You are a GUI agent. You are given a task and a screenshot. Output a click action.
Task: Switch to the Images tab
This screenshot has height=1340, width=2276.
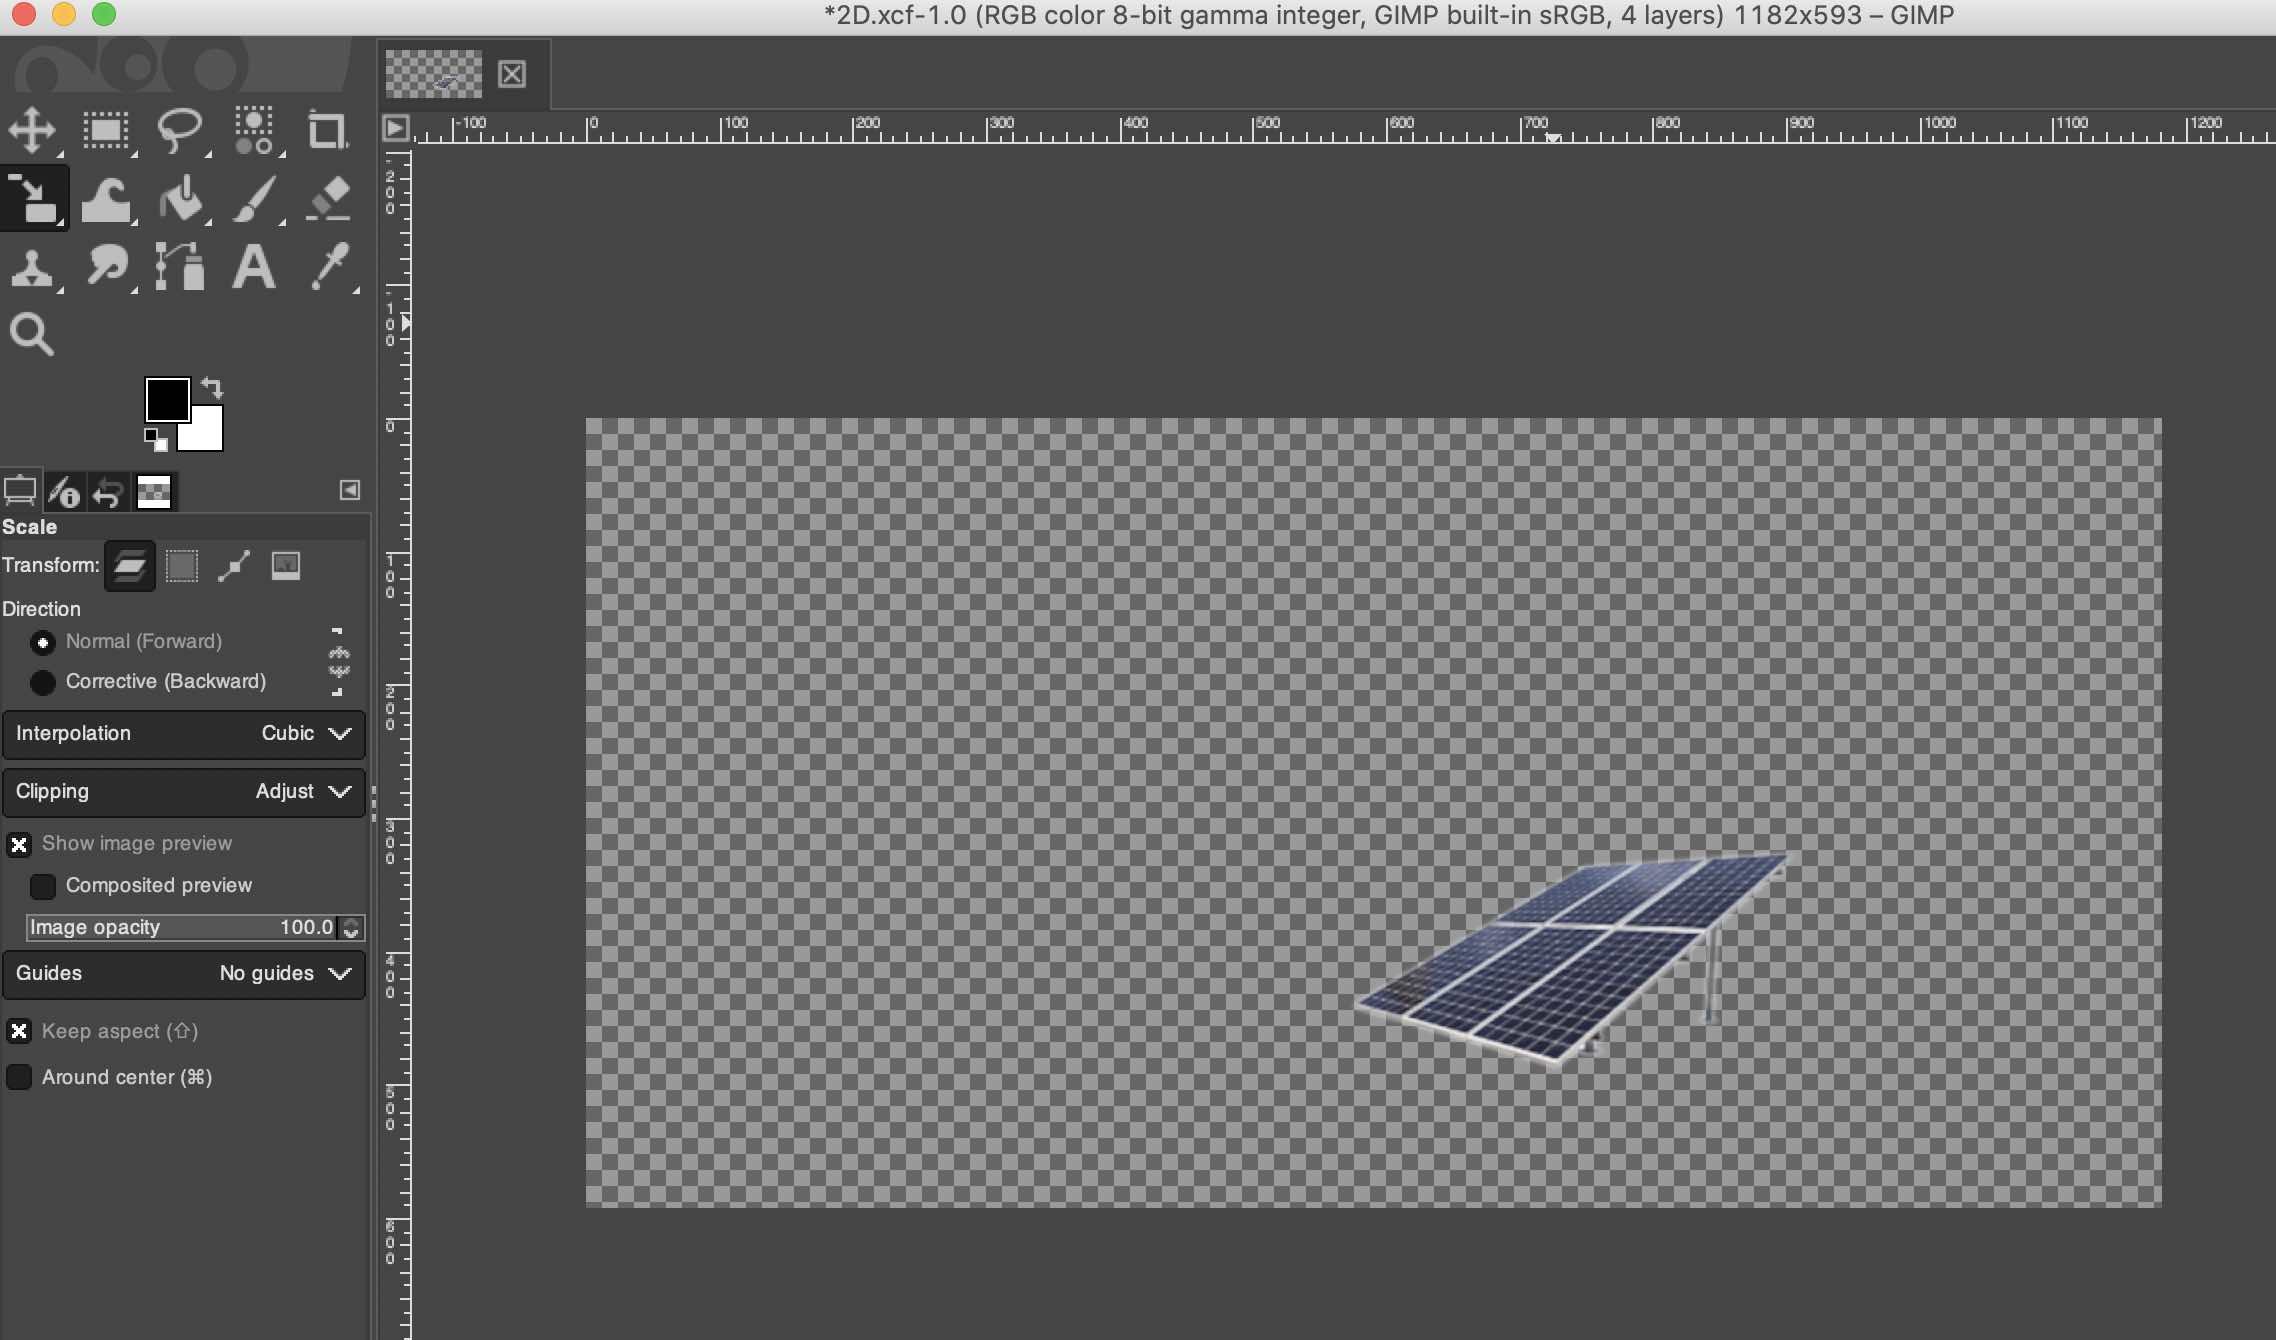coord(154,491)
